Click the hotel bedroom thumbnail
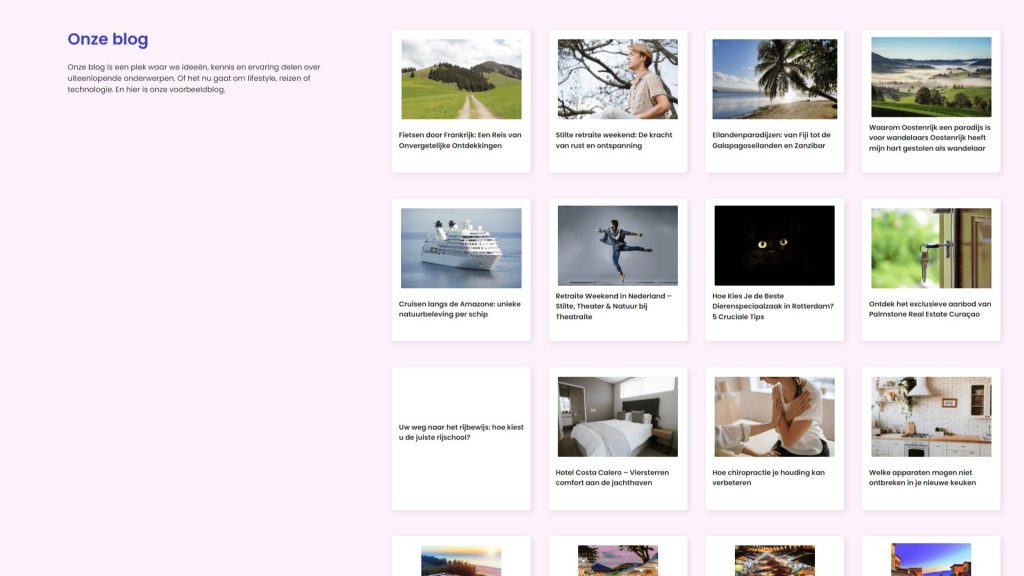This screenshot has height=576, width=1024. click(x=617, y=417)
